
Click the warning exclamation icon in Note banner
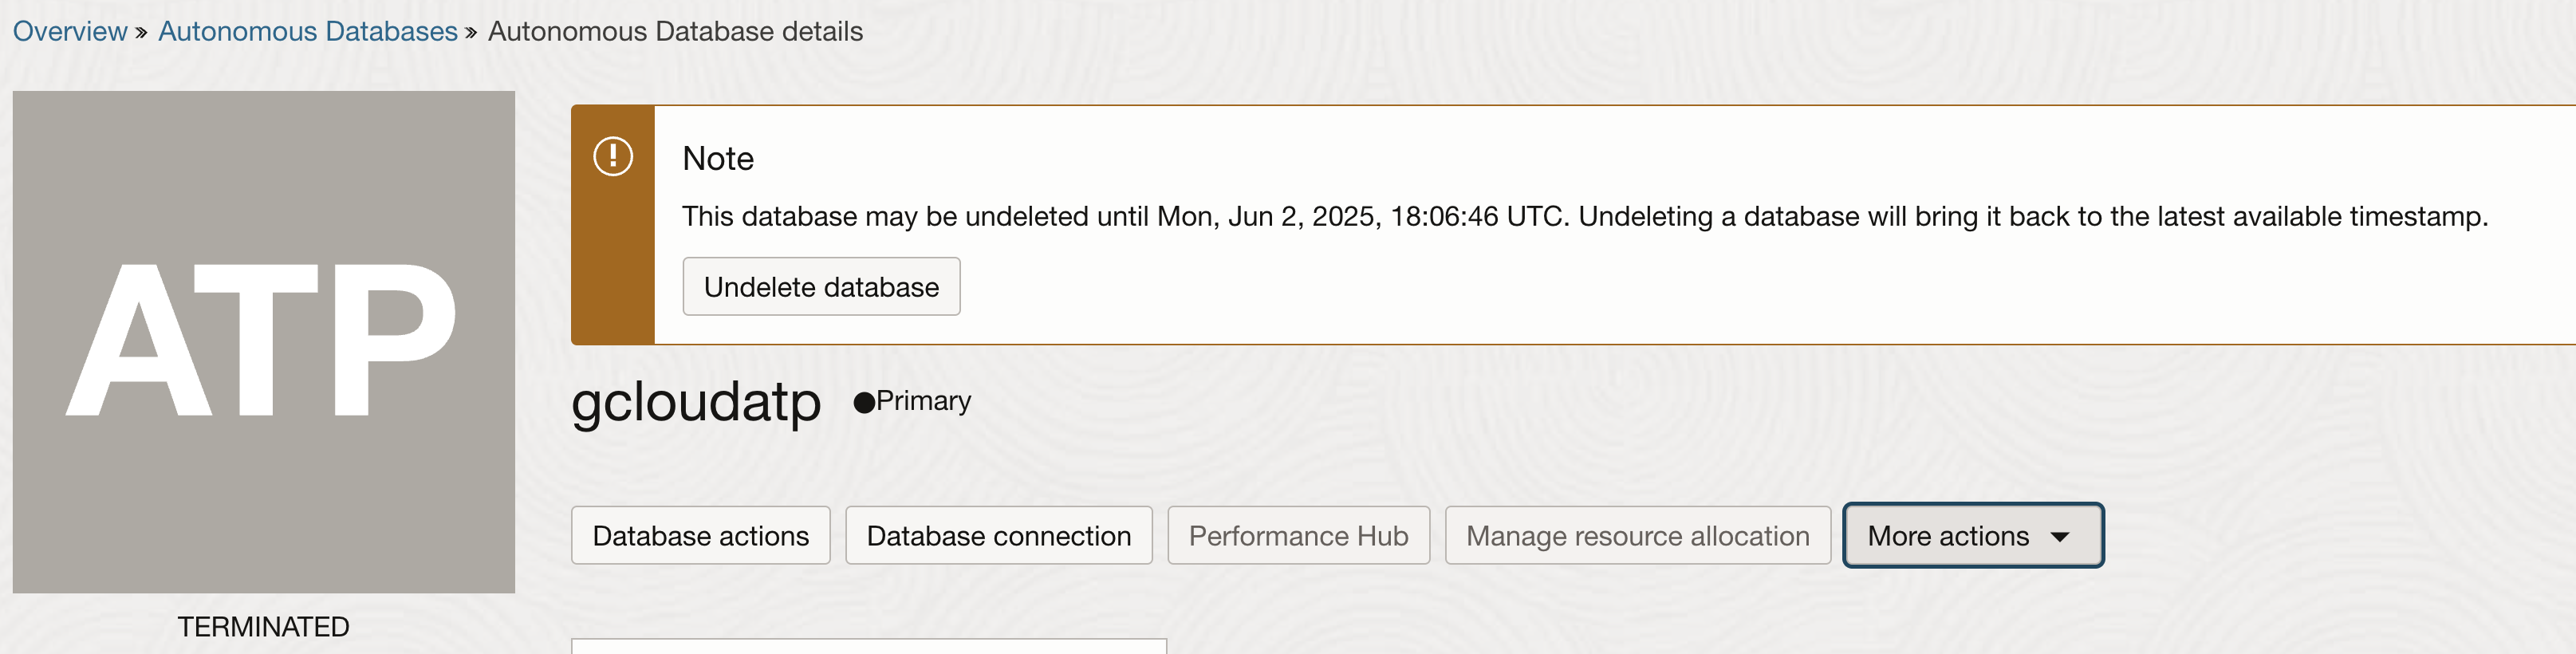click(x=613, y=156)
